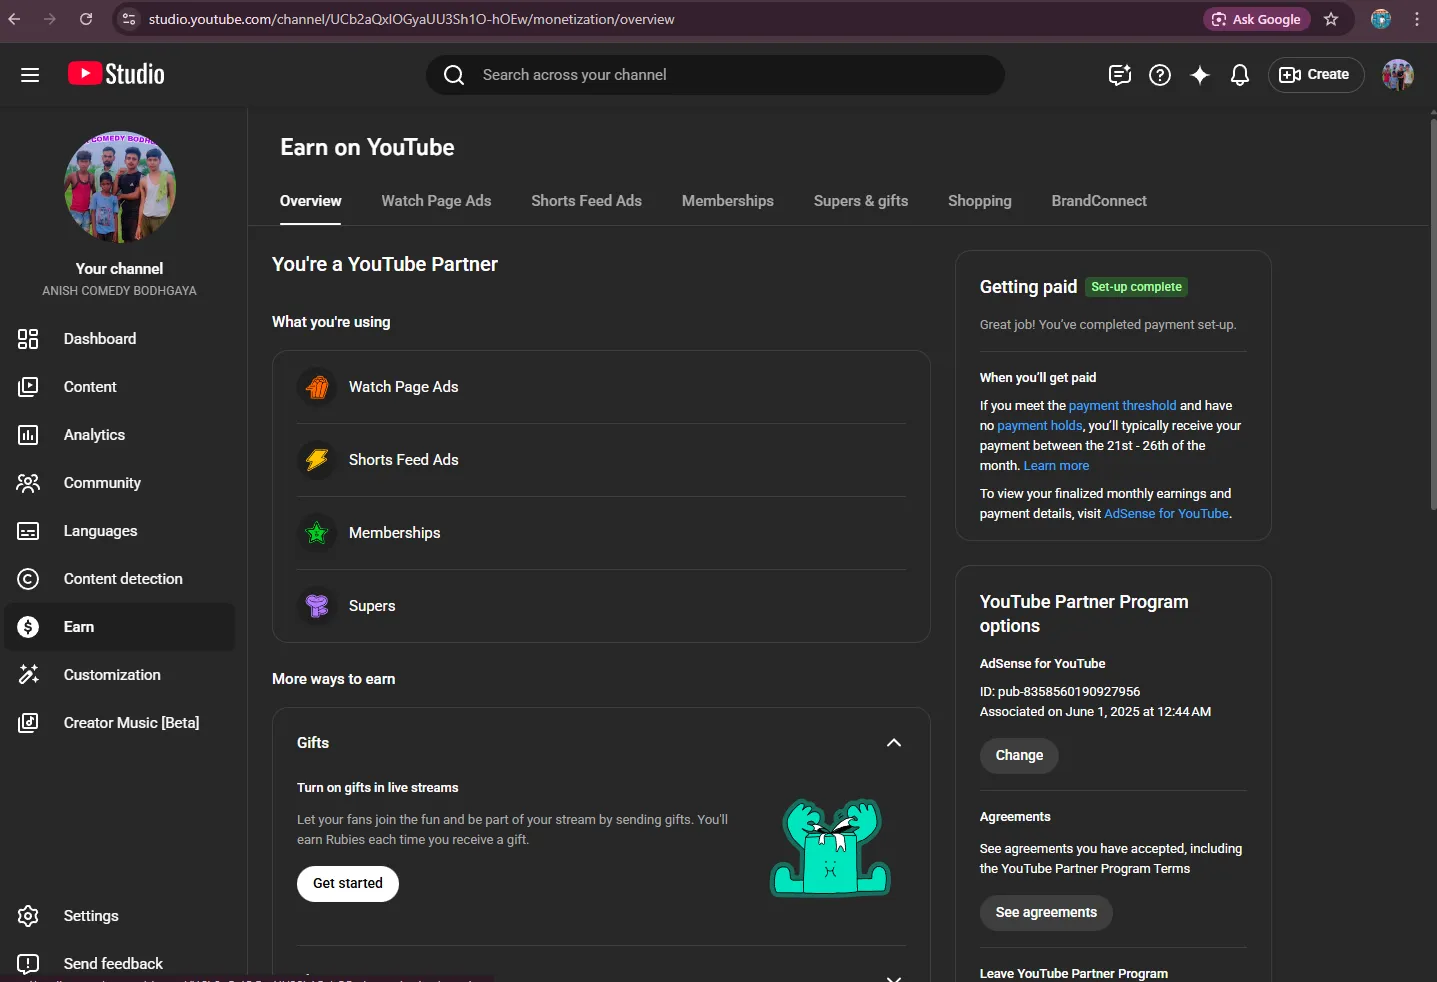This screenshot has height=982, width=1437.
Task: Click the Change AdSense button
Action: click(x=1019, y=756)
